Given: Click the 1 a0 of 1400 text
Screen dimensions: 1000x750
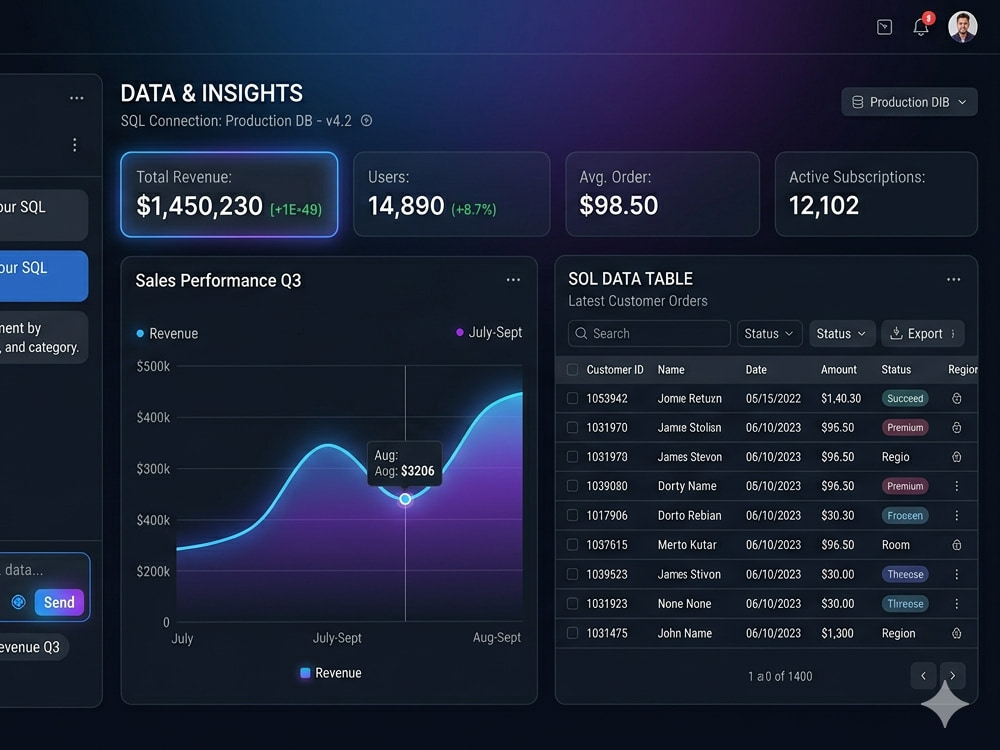Looking at the screenshot, I should point(780,676).
